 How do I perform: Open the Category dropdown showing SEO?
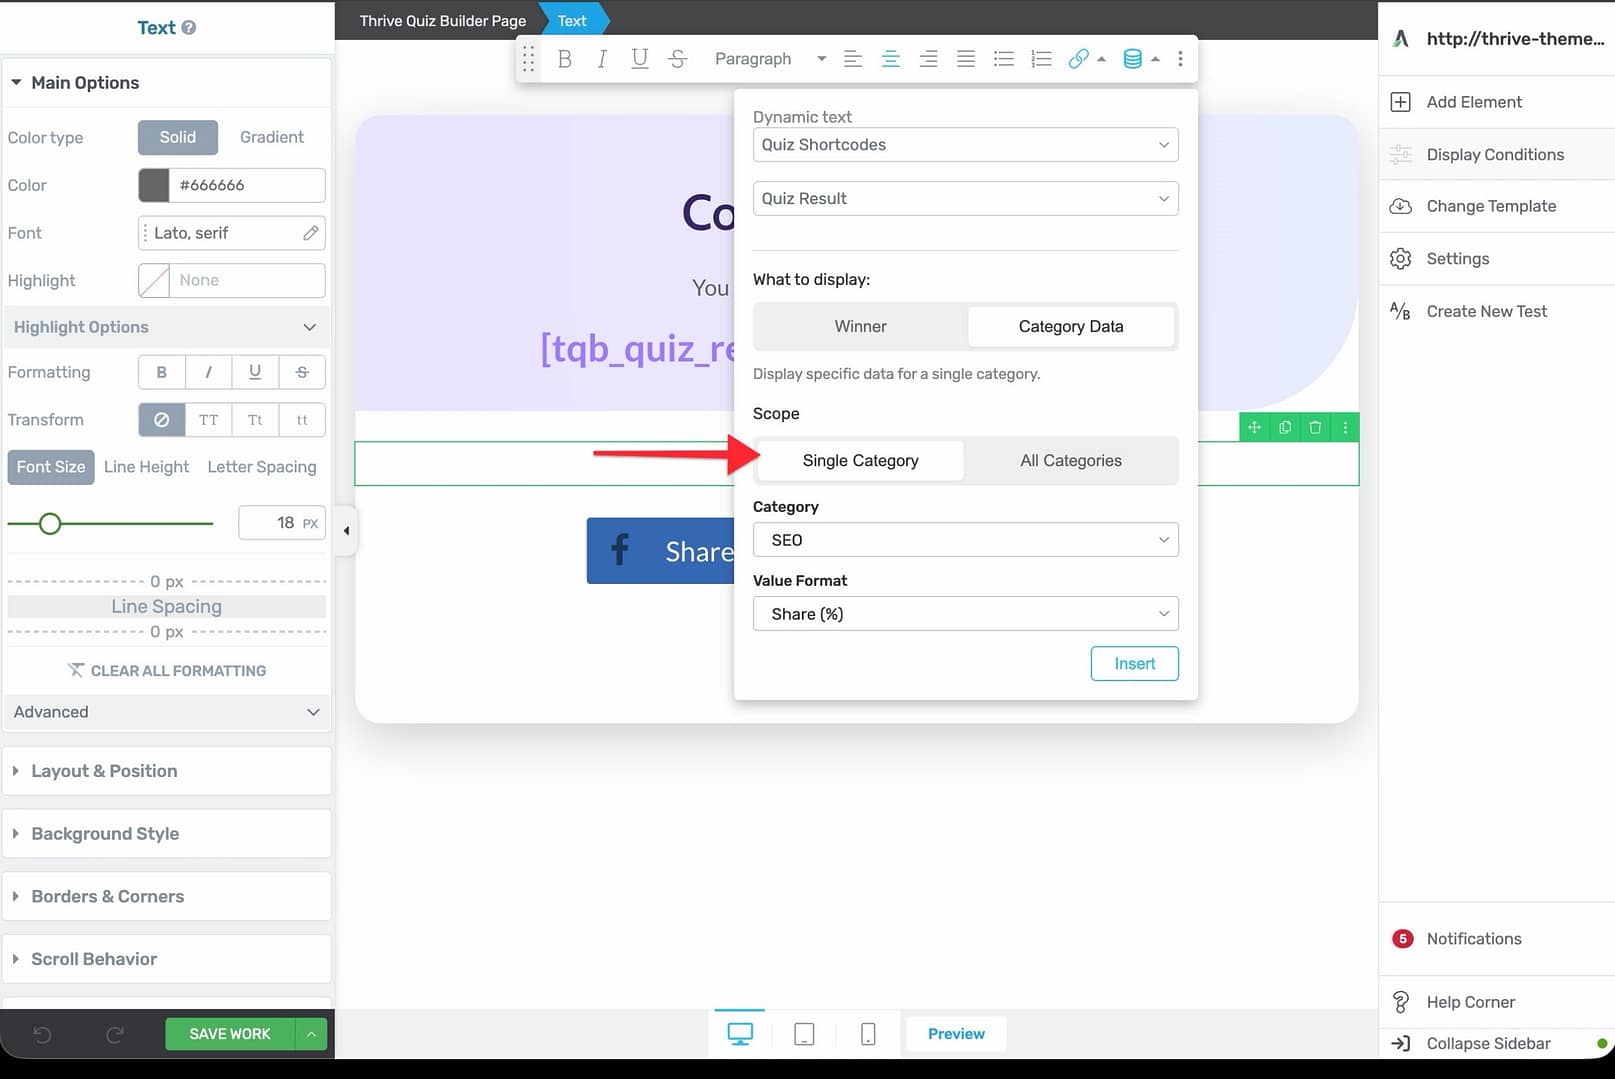[965, 540]
